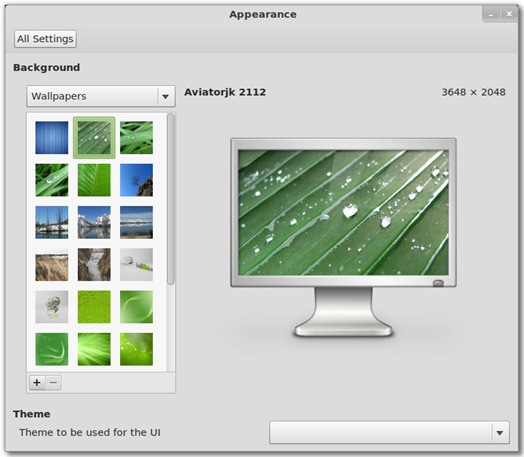Pick the green light rays wallpaper thumbnail
Image resolution: width=524 pixels, height=457 pixels.
pyautogui.click(x=94, y=349)
